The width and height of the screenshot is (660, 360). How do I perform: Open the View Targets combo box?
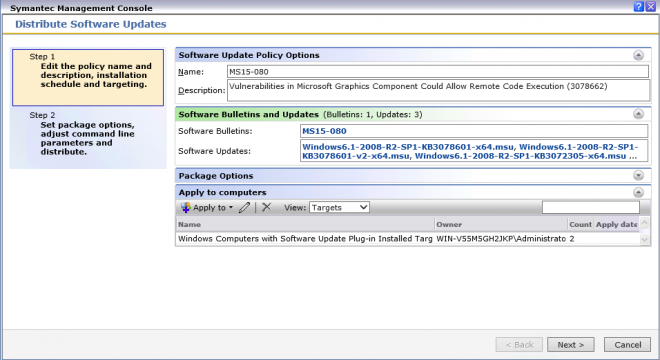[339, 208]
